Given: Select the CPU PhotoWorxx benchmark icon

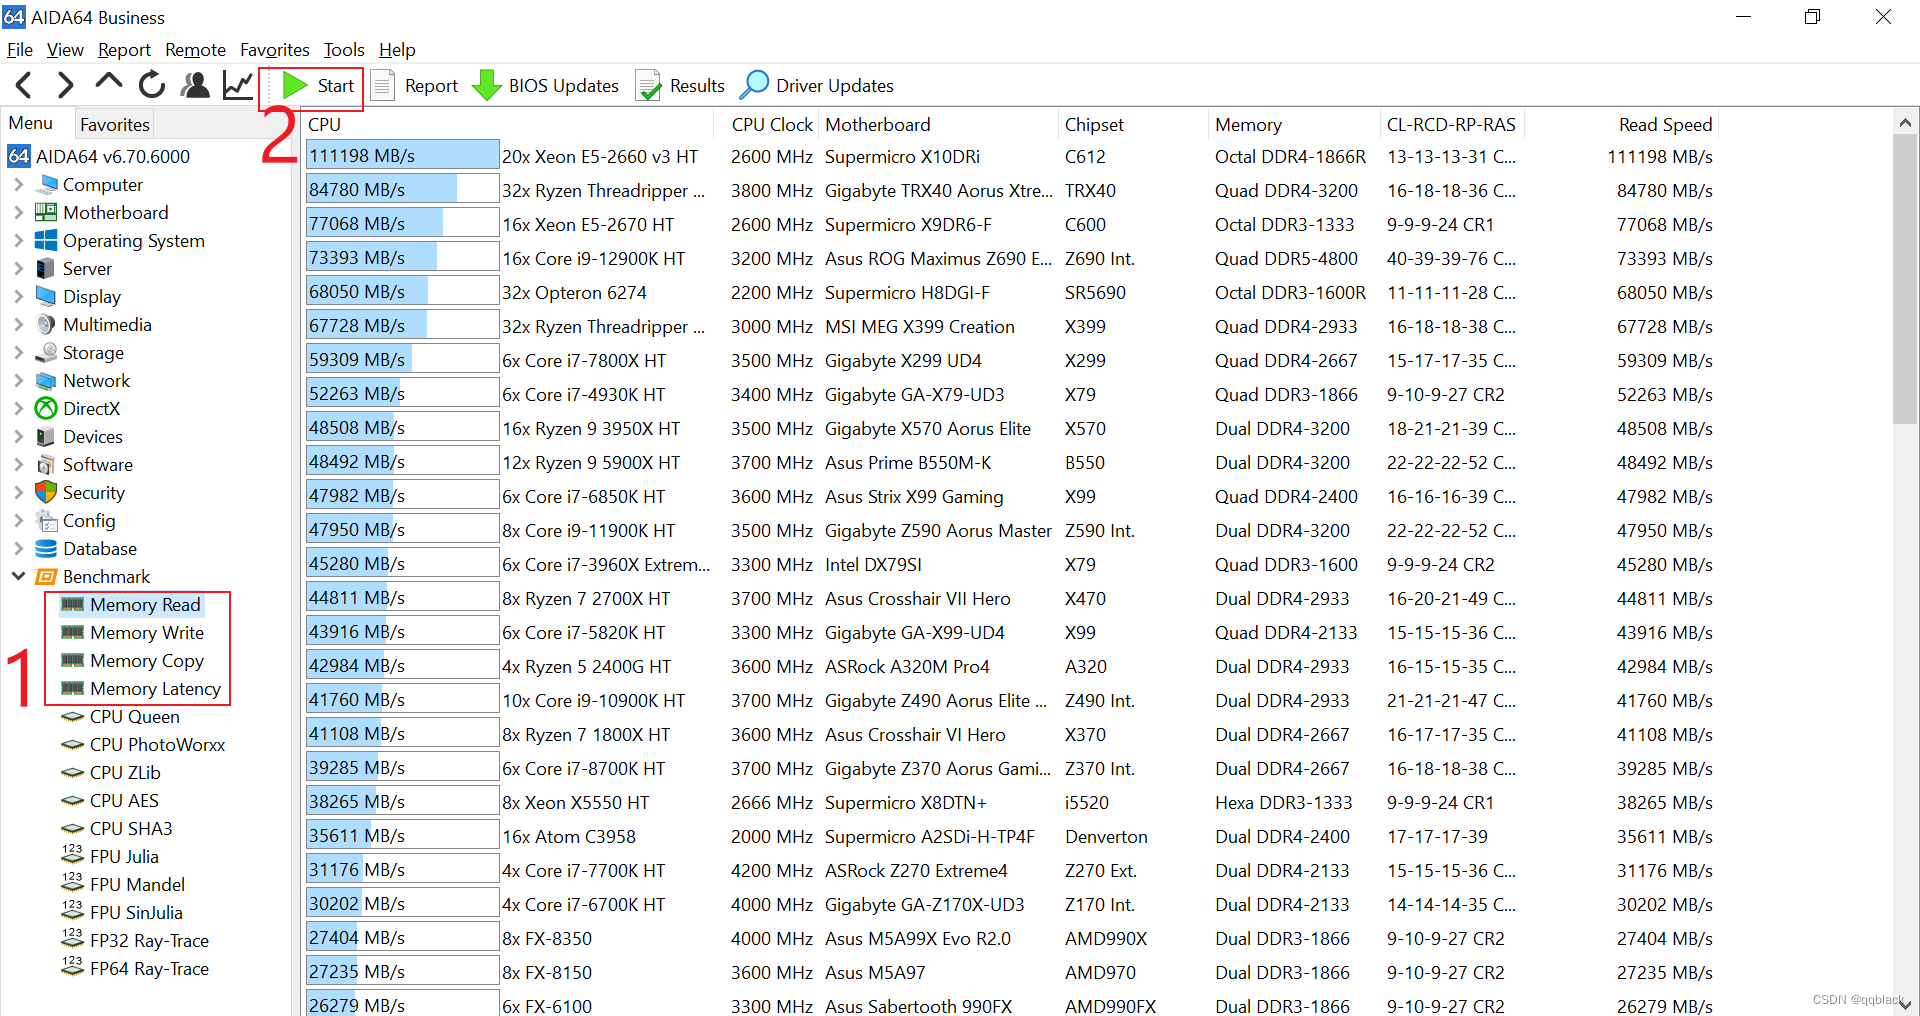Looking at the screenshot, I should tap(72, 745).
